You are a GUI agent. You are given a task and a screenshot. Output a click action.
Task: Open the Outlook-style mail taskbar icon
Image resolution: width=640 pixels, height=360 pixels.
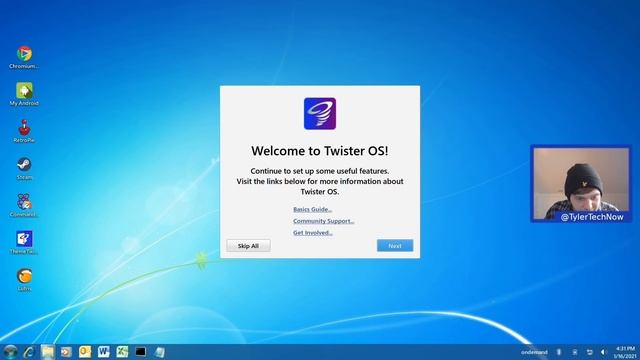tap(85, 352)
